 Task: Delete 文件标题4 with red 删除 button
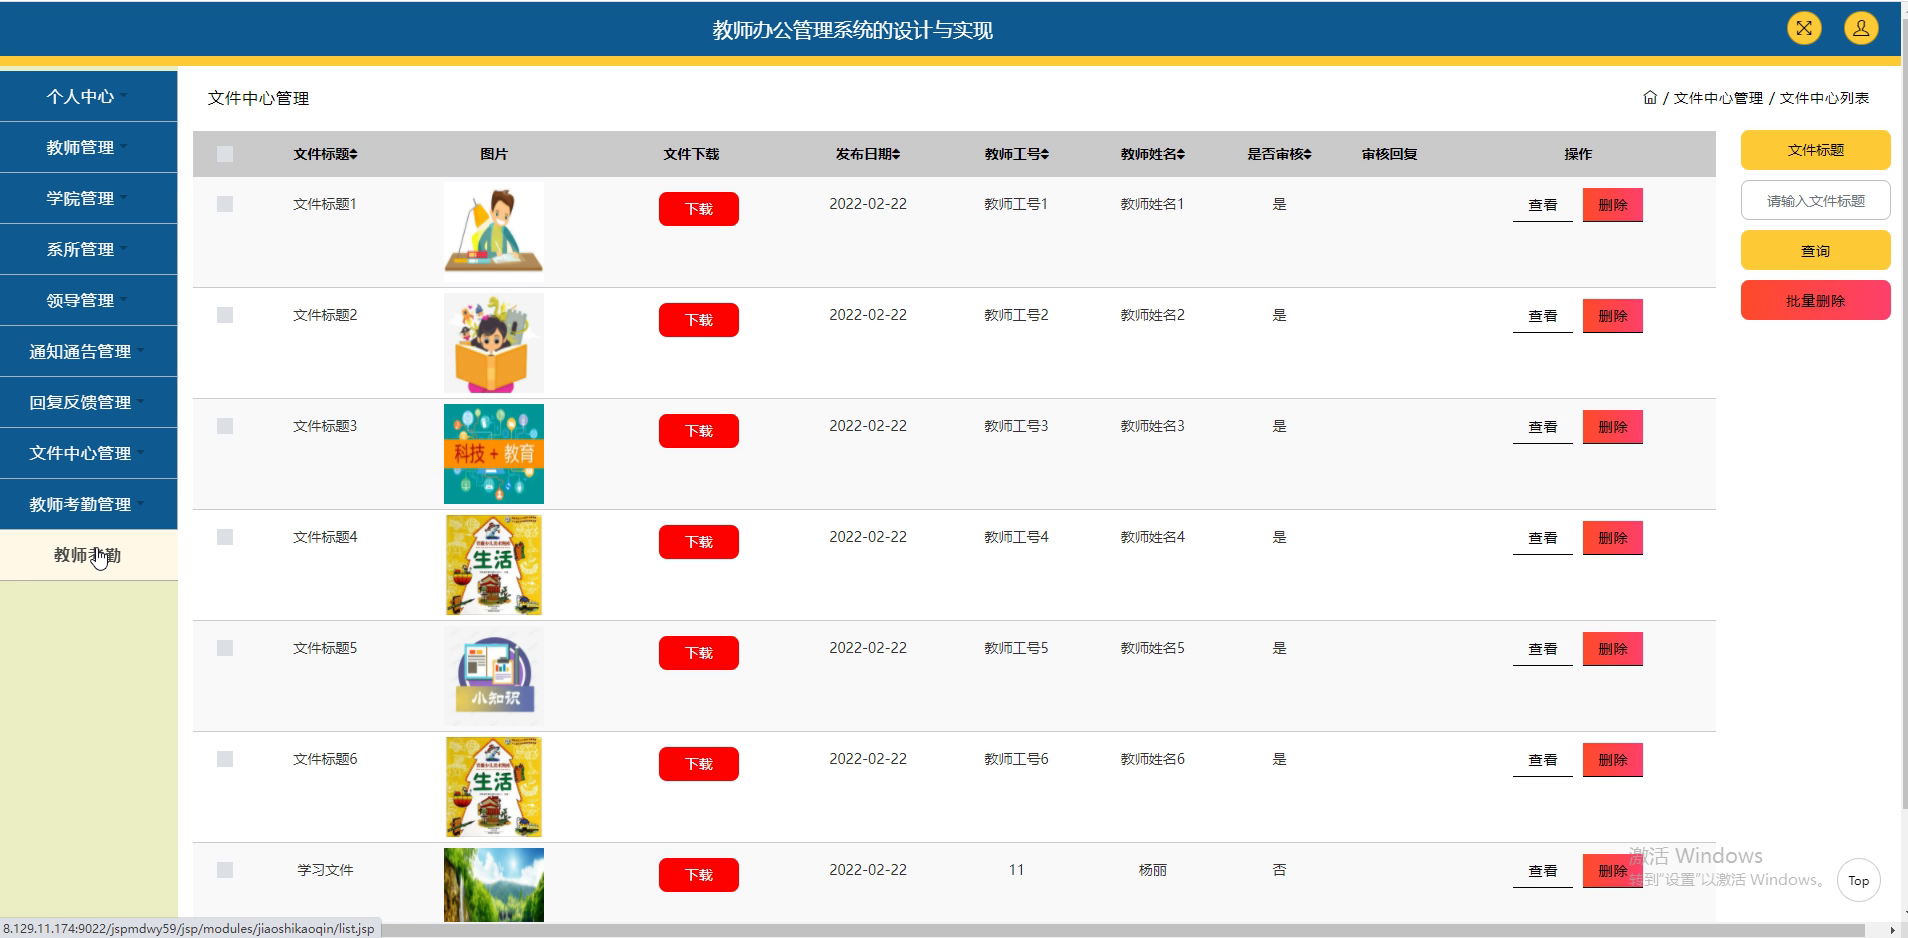1612,538
